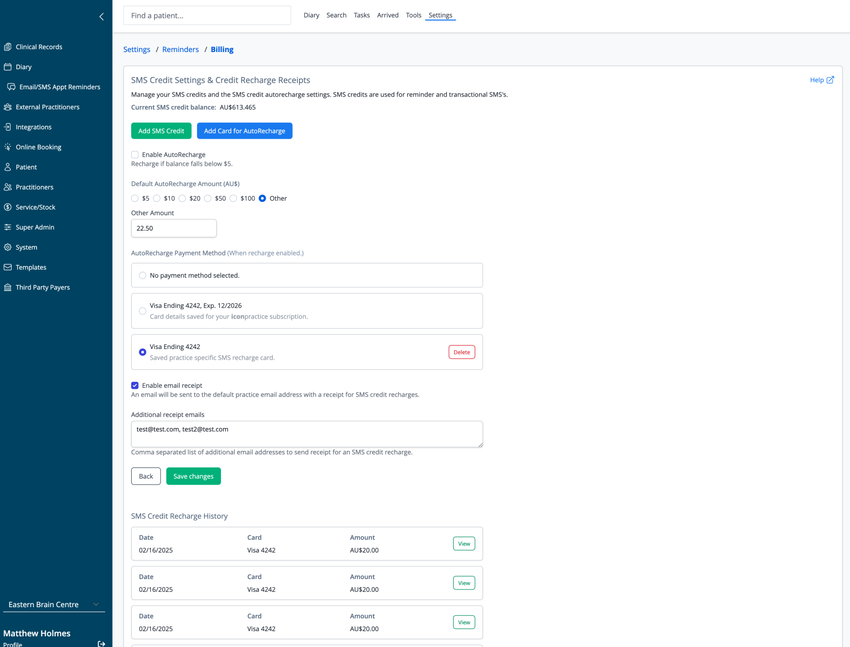Click the logout icon beside Profile
This screenshot has width=850, height=647.
pos(101,644)
